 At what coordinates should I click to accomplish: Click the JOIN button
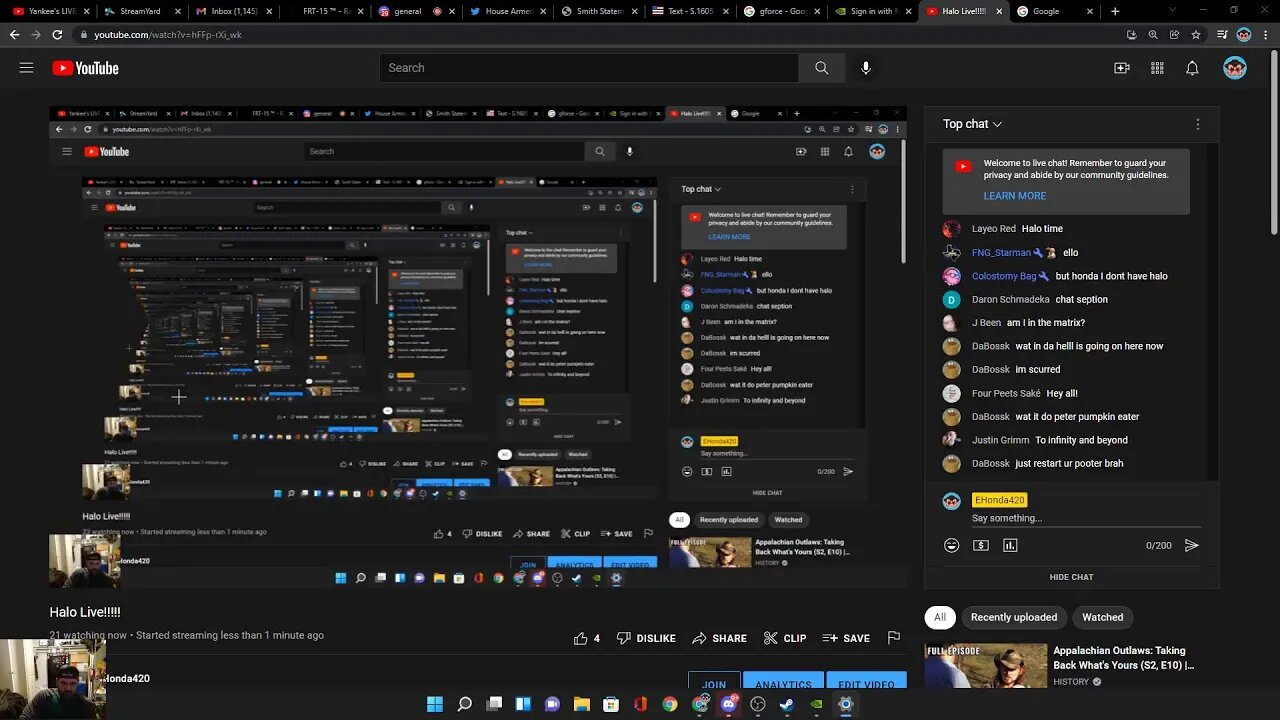[714, 681]
